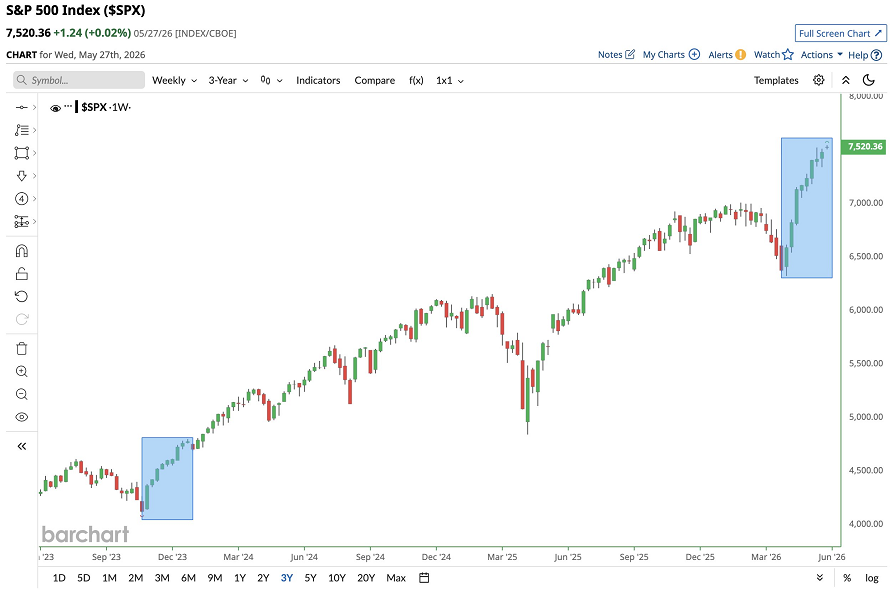
Task: Select the rectangle shape tool
Action: [22, 153]
